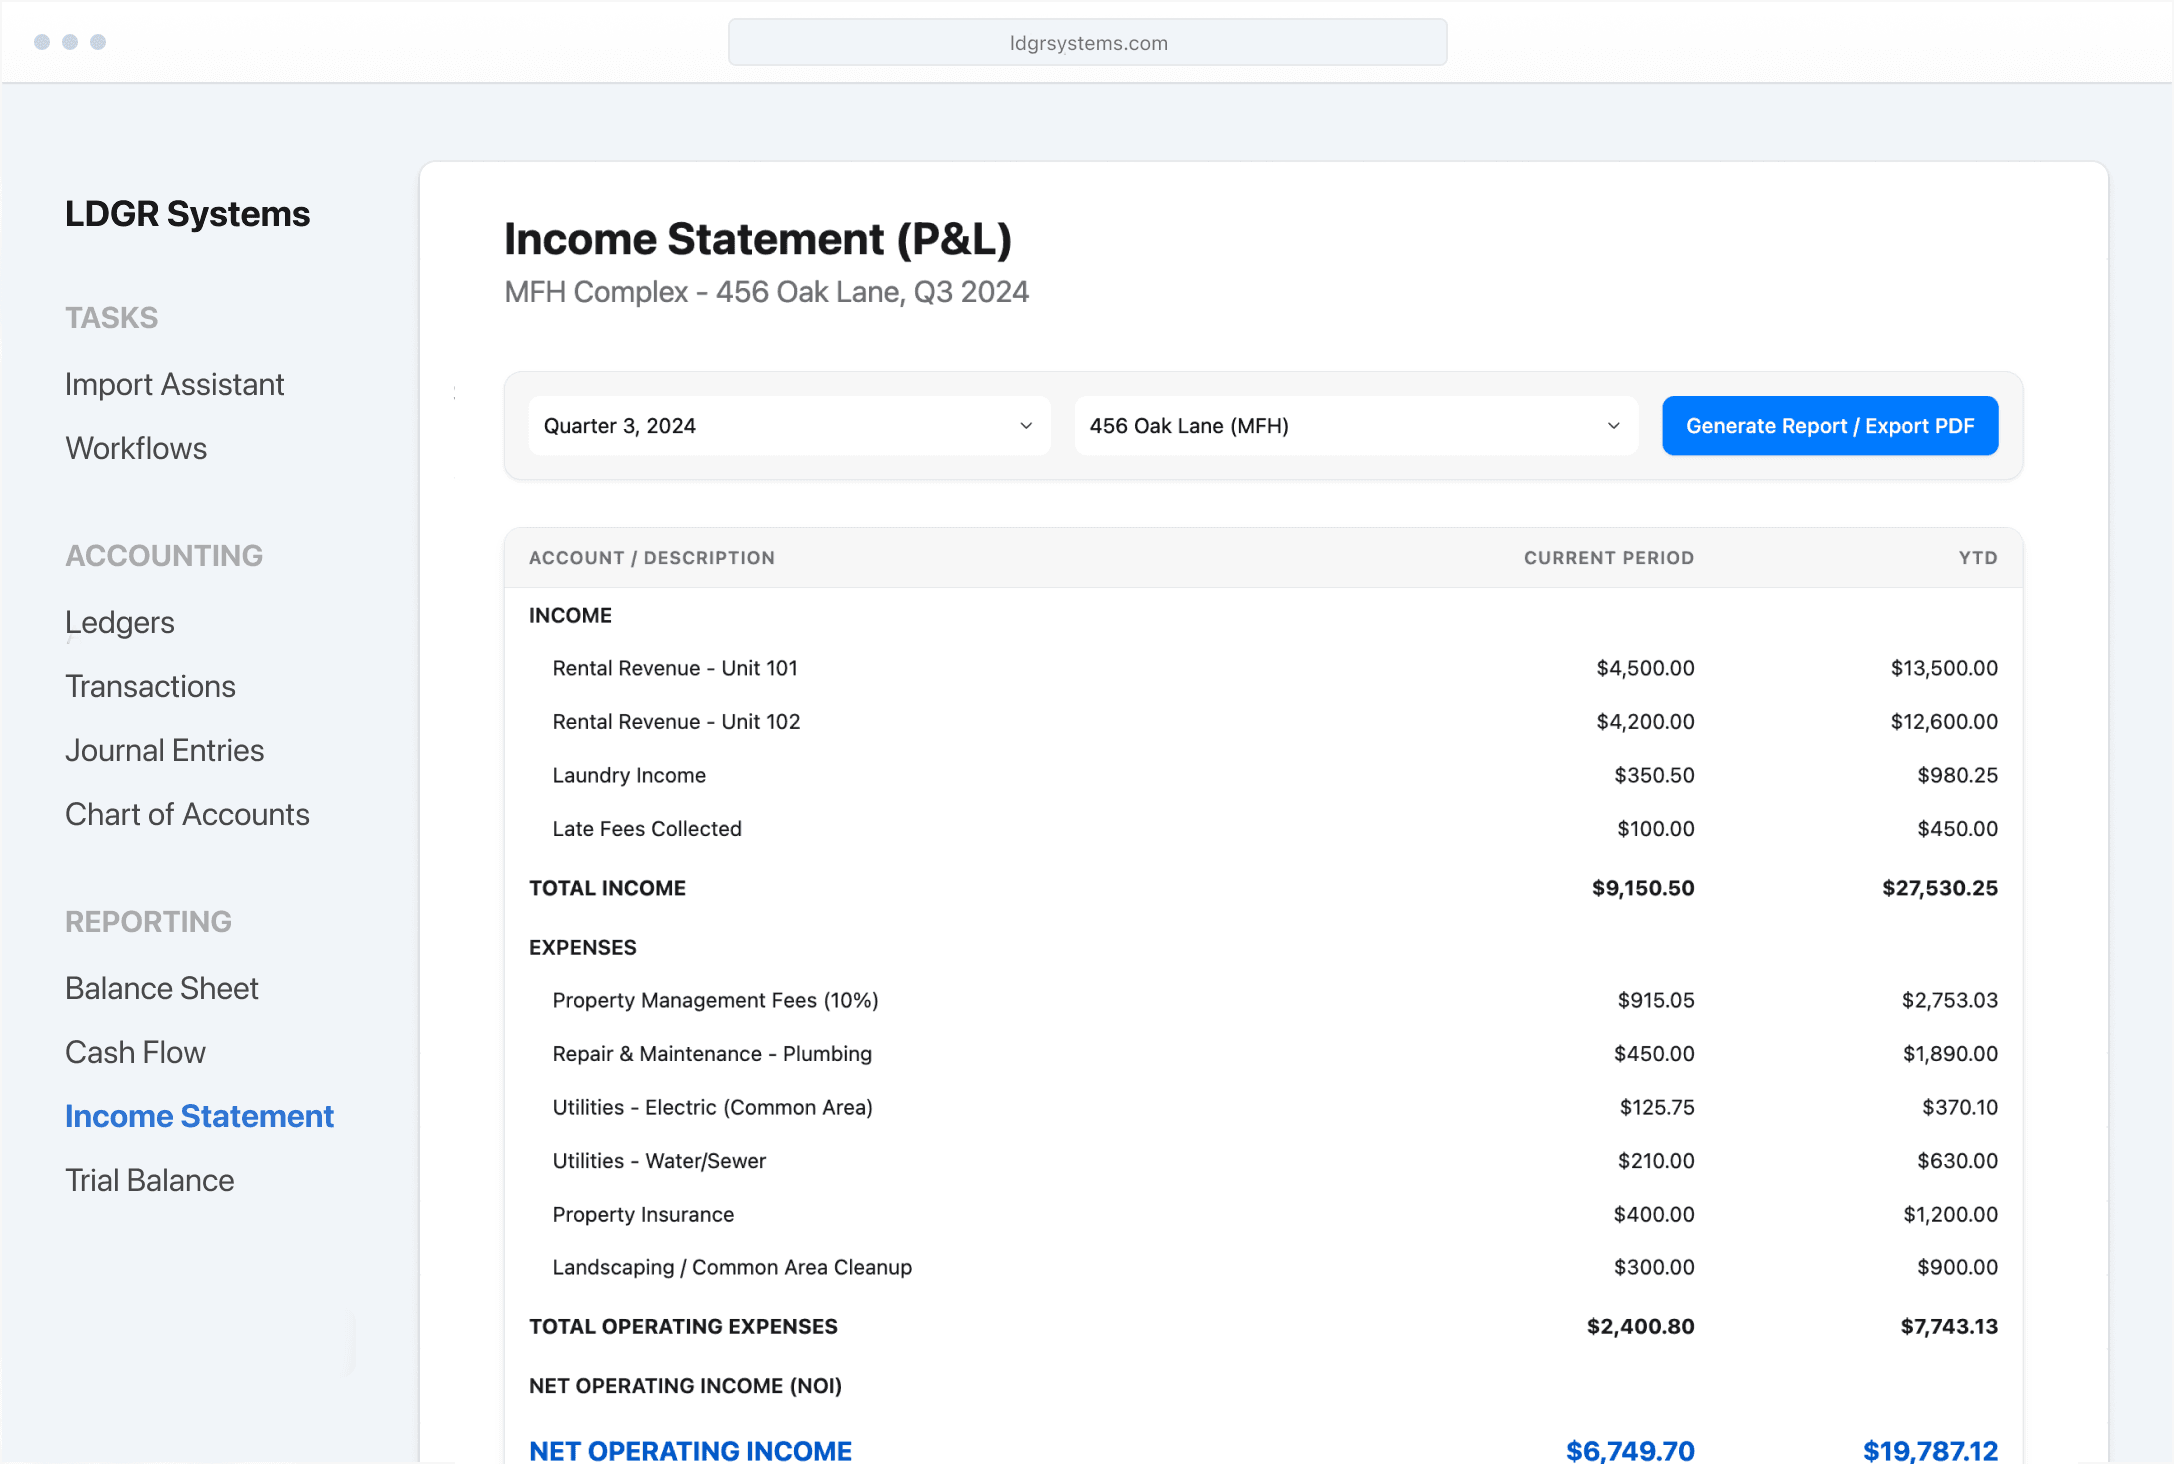Click the Current Period column header

[1608, 558]
